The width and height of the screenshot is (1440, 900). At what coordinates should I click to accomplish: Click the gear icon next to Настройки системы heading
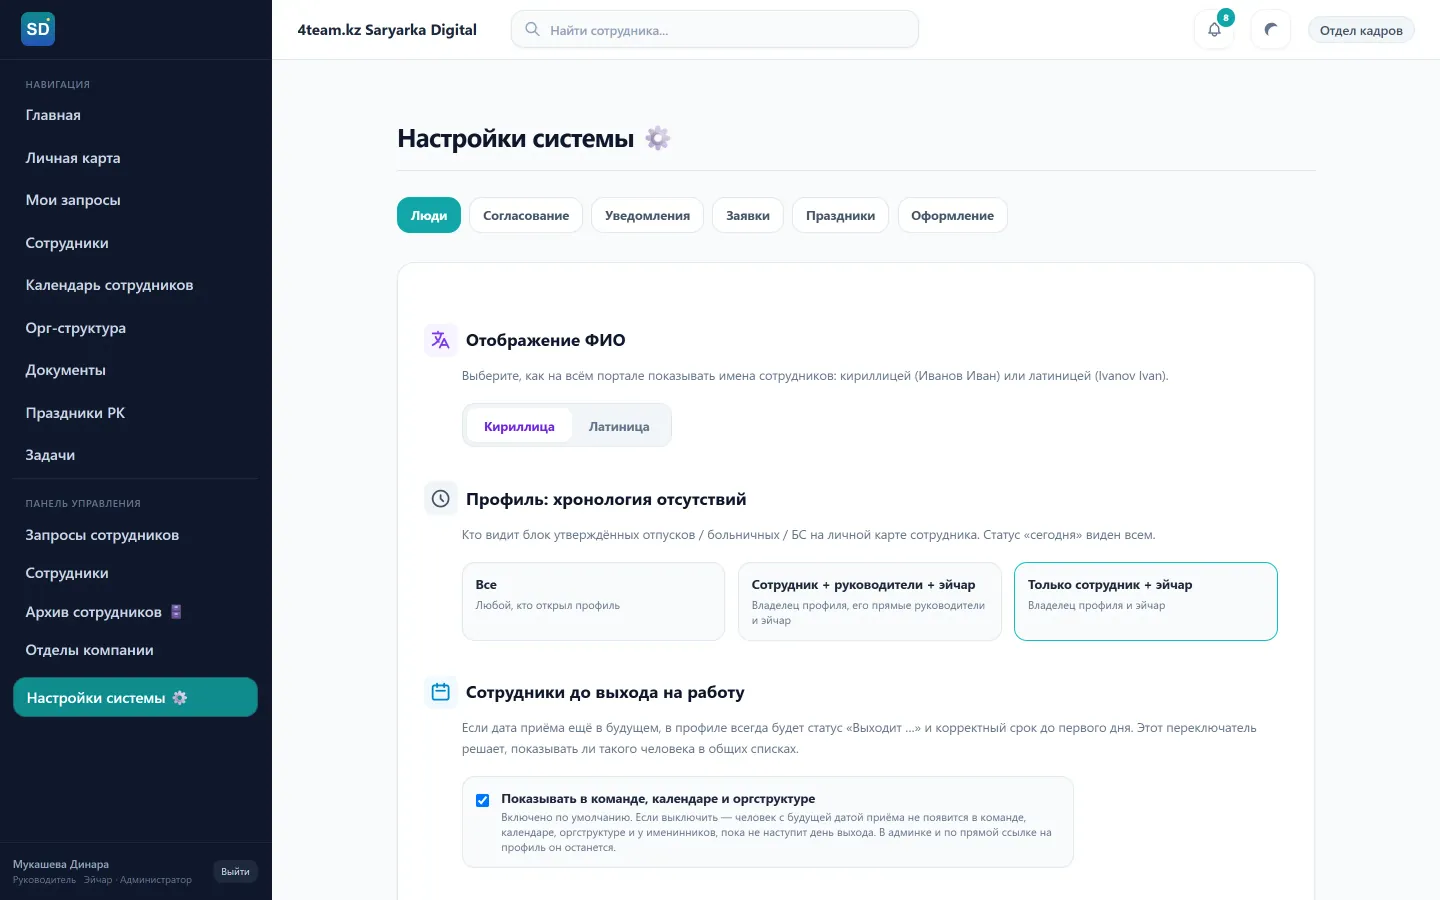tap(657, 138)
